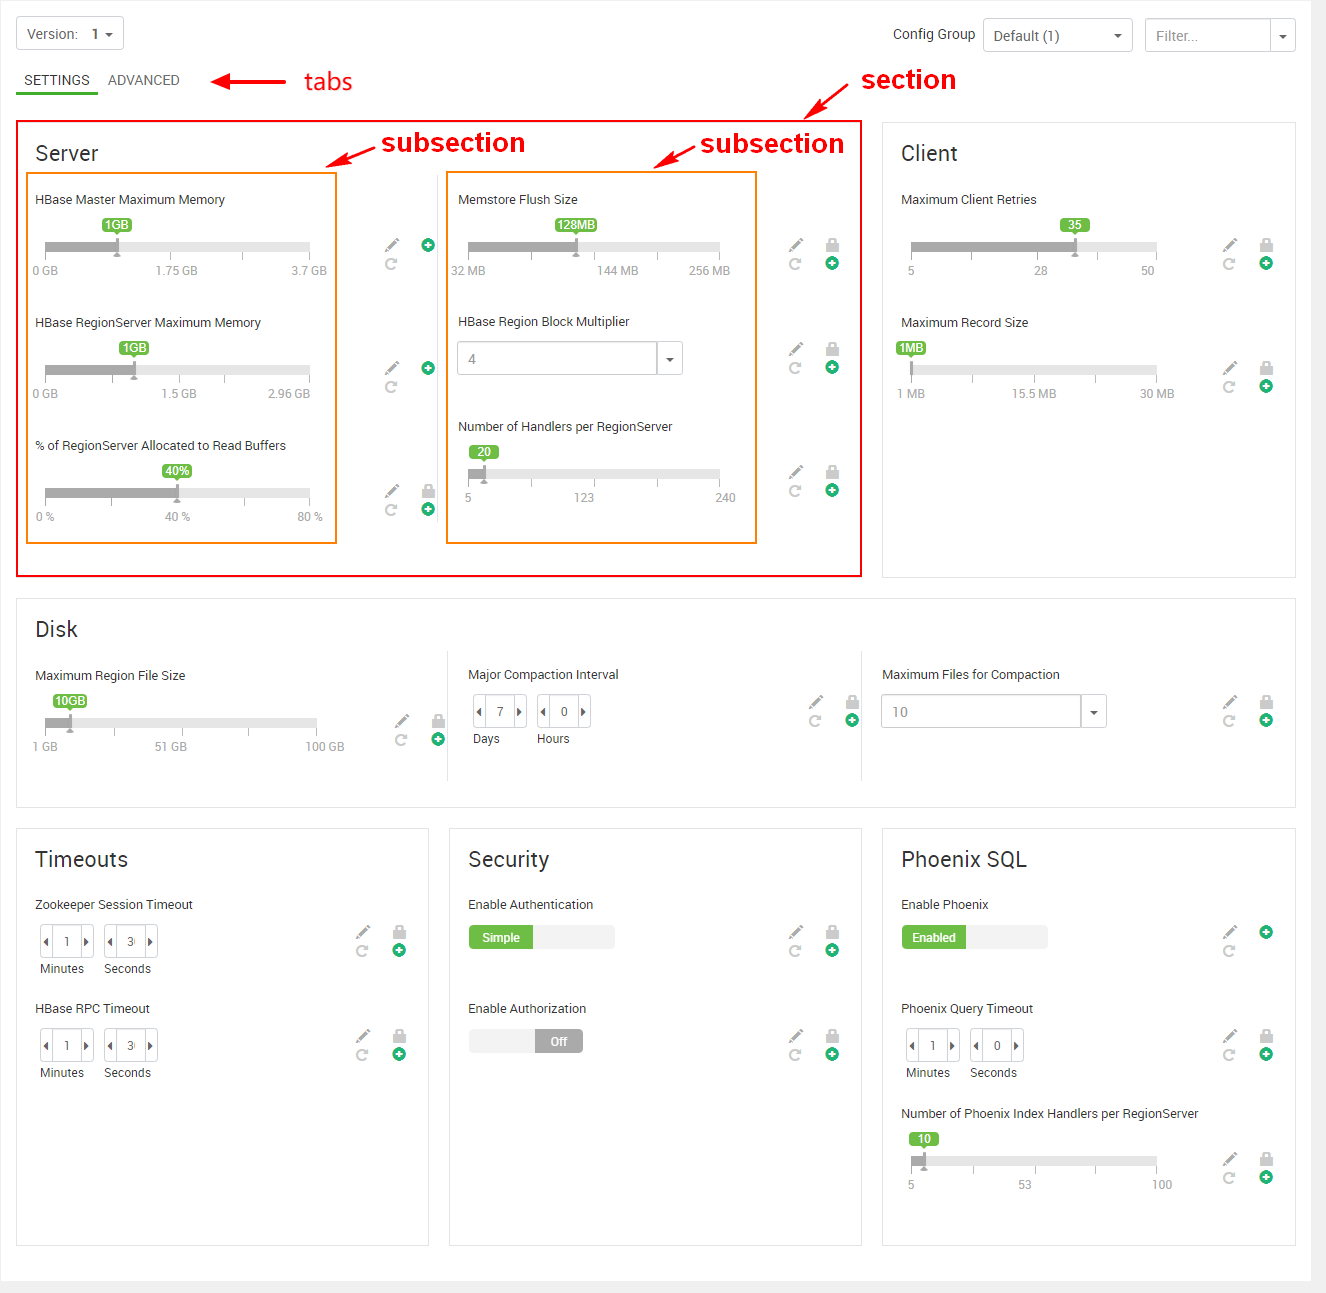Click the pencil icon for Major Compaction Interval
This screenshot has height=1293, width=1326.
click(x=816, y=701)
